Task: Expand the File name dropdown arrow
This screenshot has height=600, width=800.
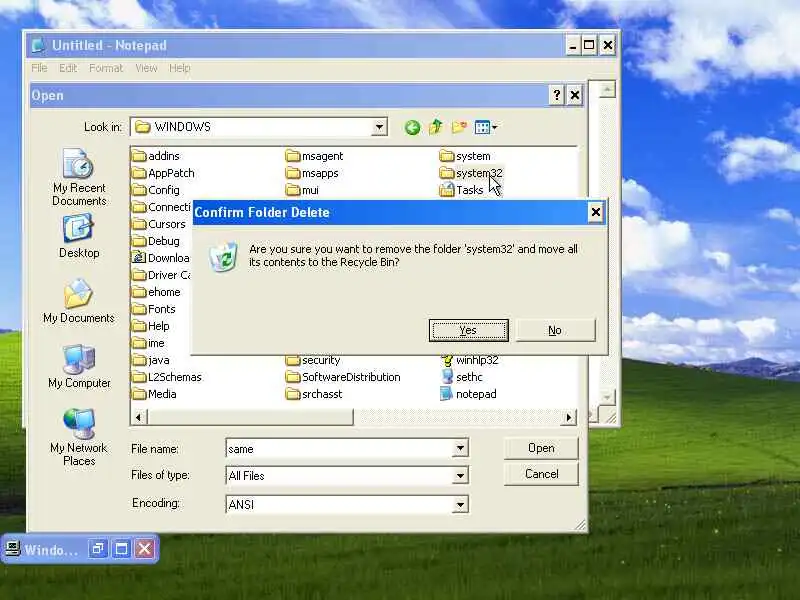Action: tap(460, 448)
